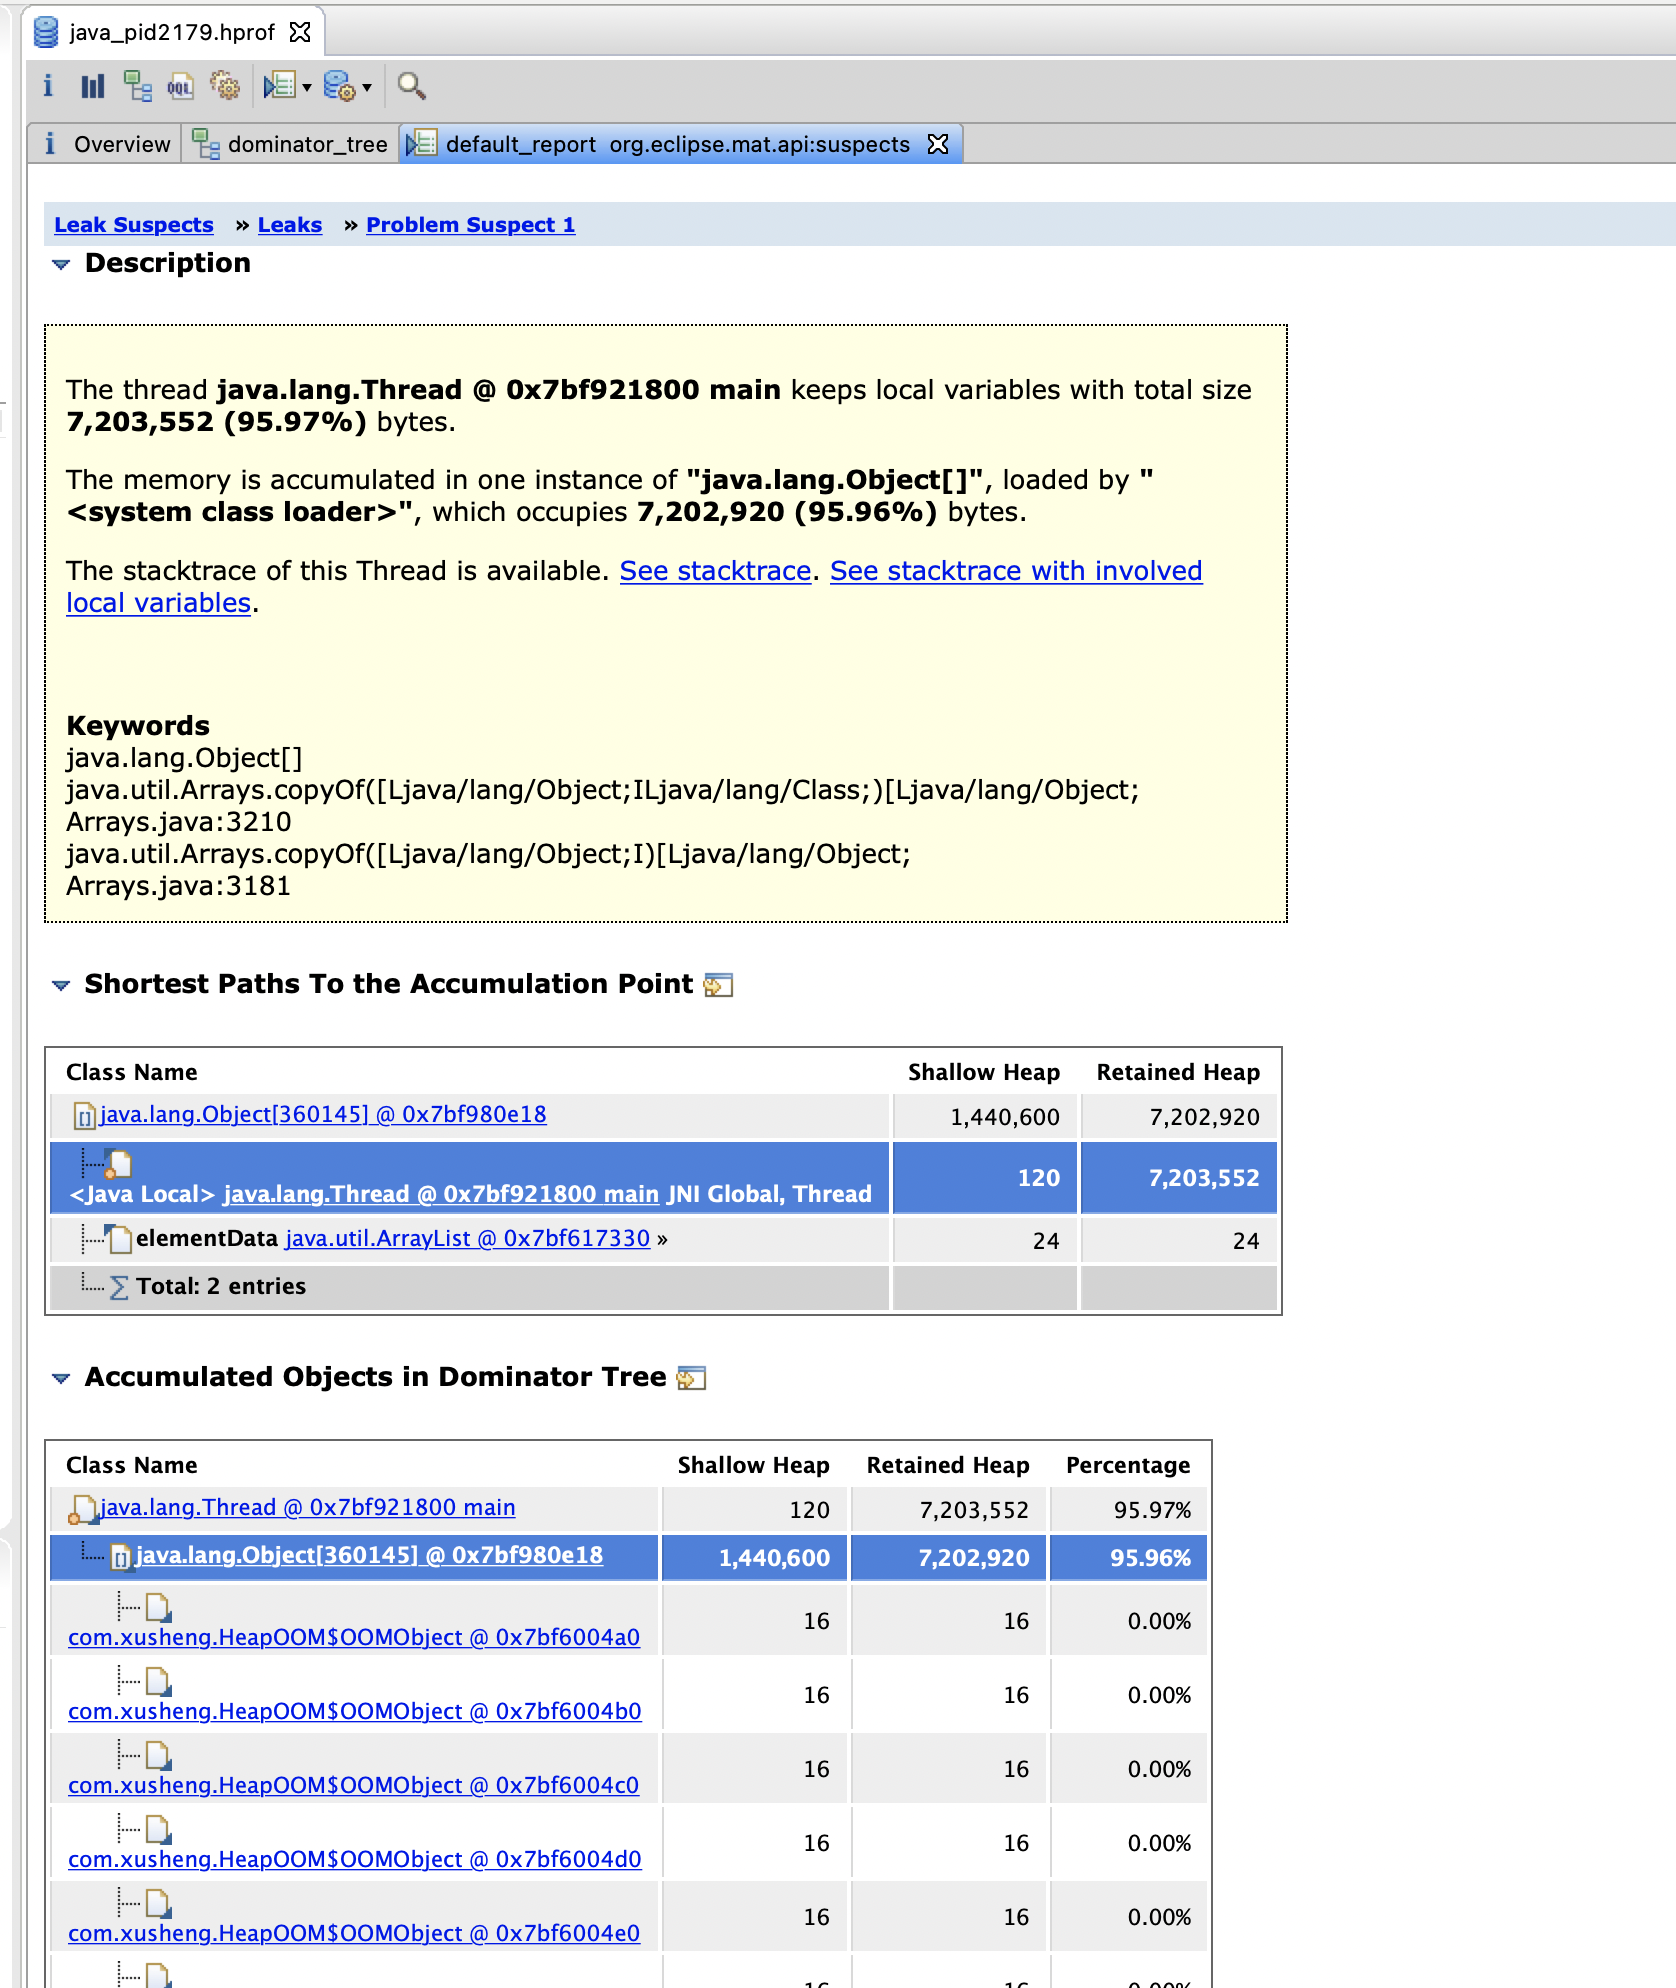Collapse the Shortest Paths To the Accumulation Point section
Screen dimensions: 1676x1988
[61, 985]
